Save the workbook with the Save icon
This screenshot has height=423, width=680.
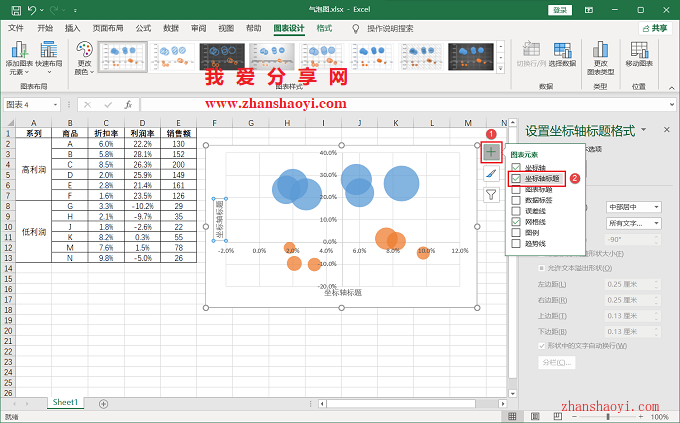coord(16,10)
